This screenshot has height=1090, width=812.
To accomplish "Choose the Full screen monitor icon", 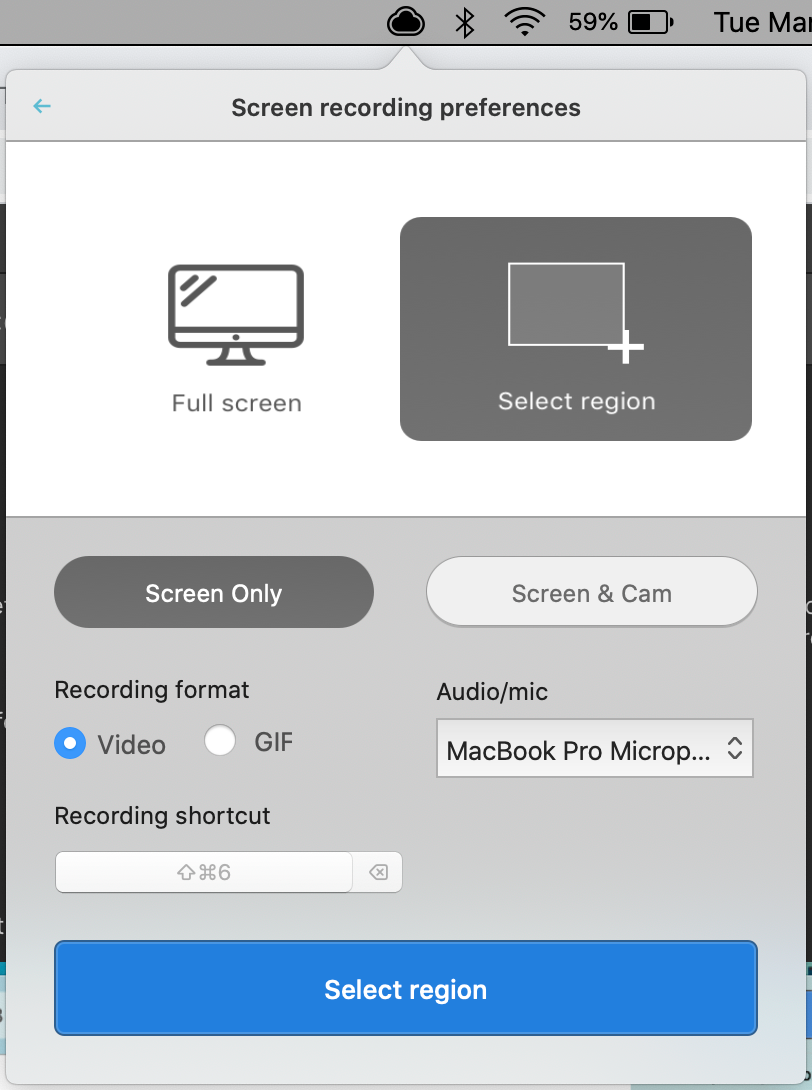I will tap(236, 315).
